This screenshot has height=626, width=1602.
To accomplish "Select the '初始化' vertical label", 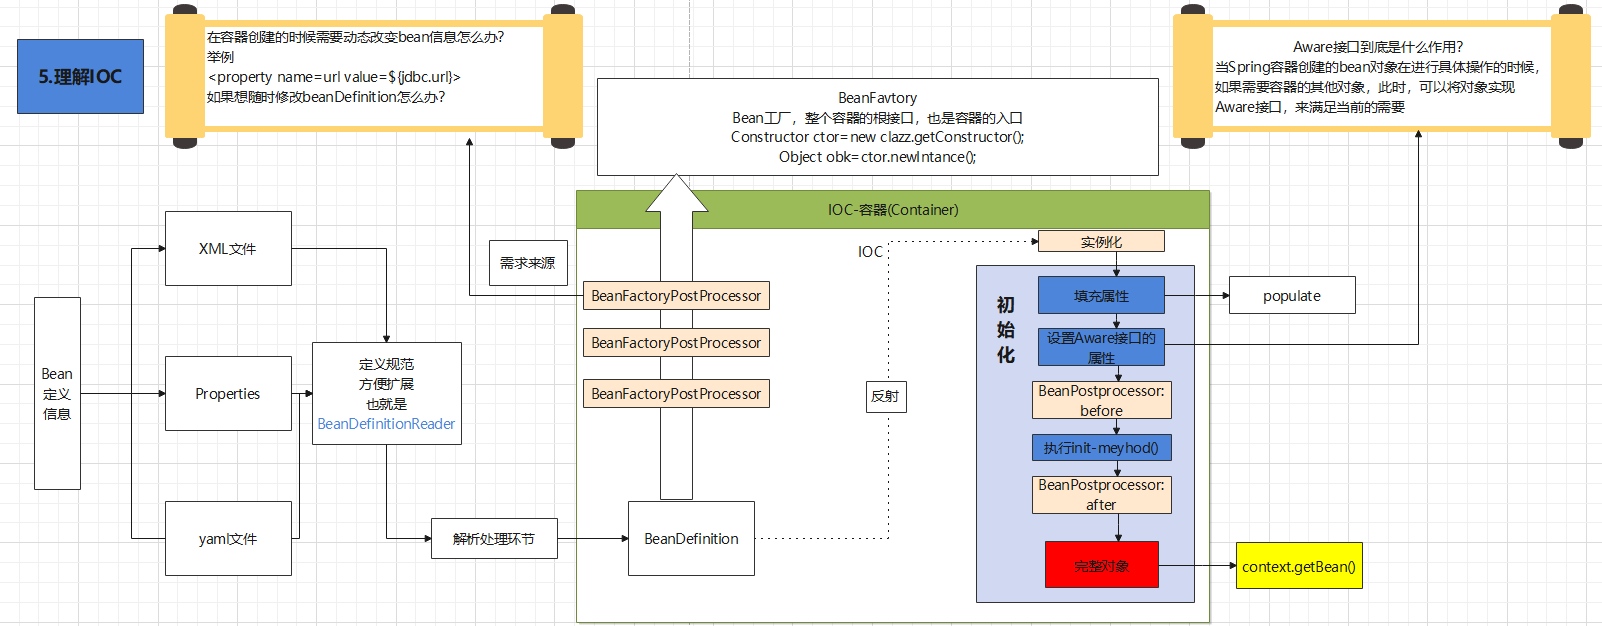I will [x=1006, y=330].
